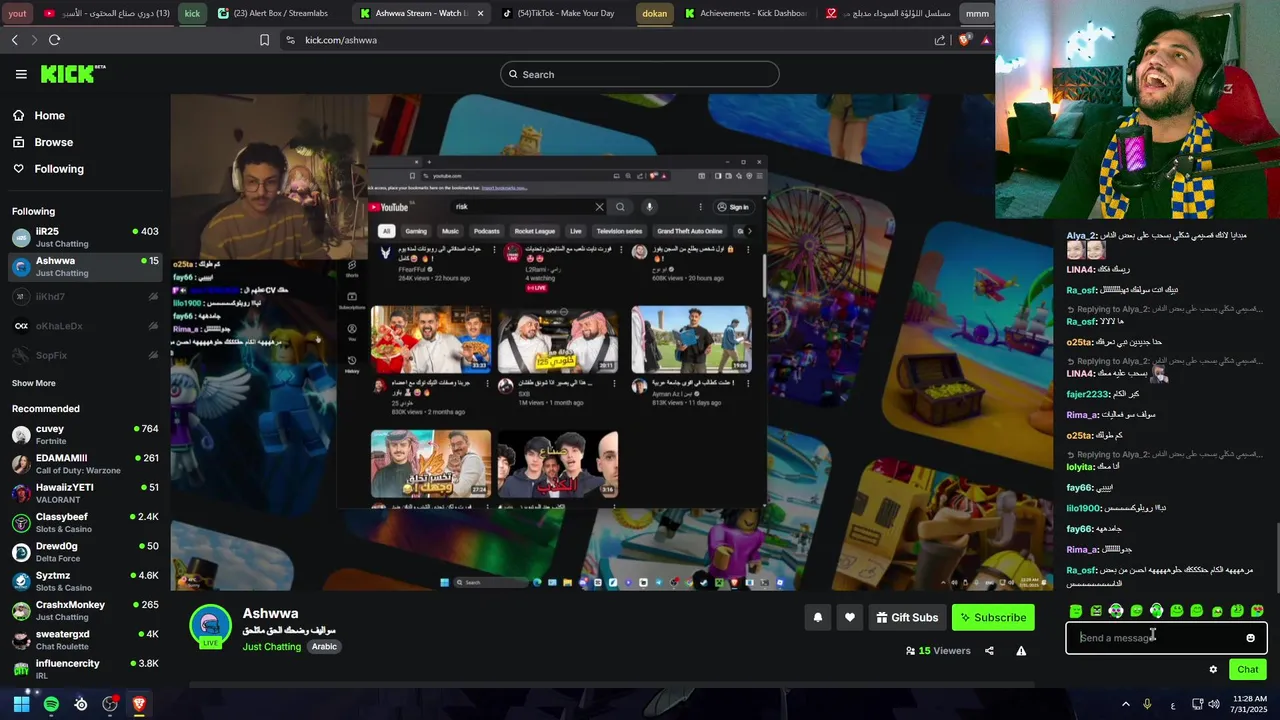Click the microphone tray icon
The width and height of the screenshot is (1280, 720).
[1147, 704]
